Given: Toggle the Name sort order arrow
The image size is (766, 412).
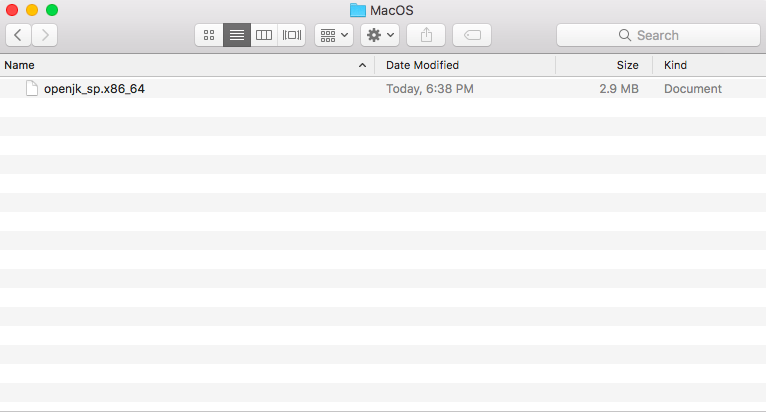Looking at the screenshot, I should 362,65.
